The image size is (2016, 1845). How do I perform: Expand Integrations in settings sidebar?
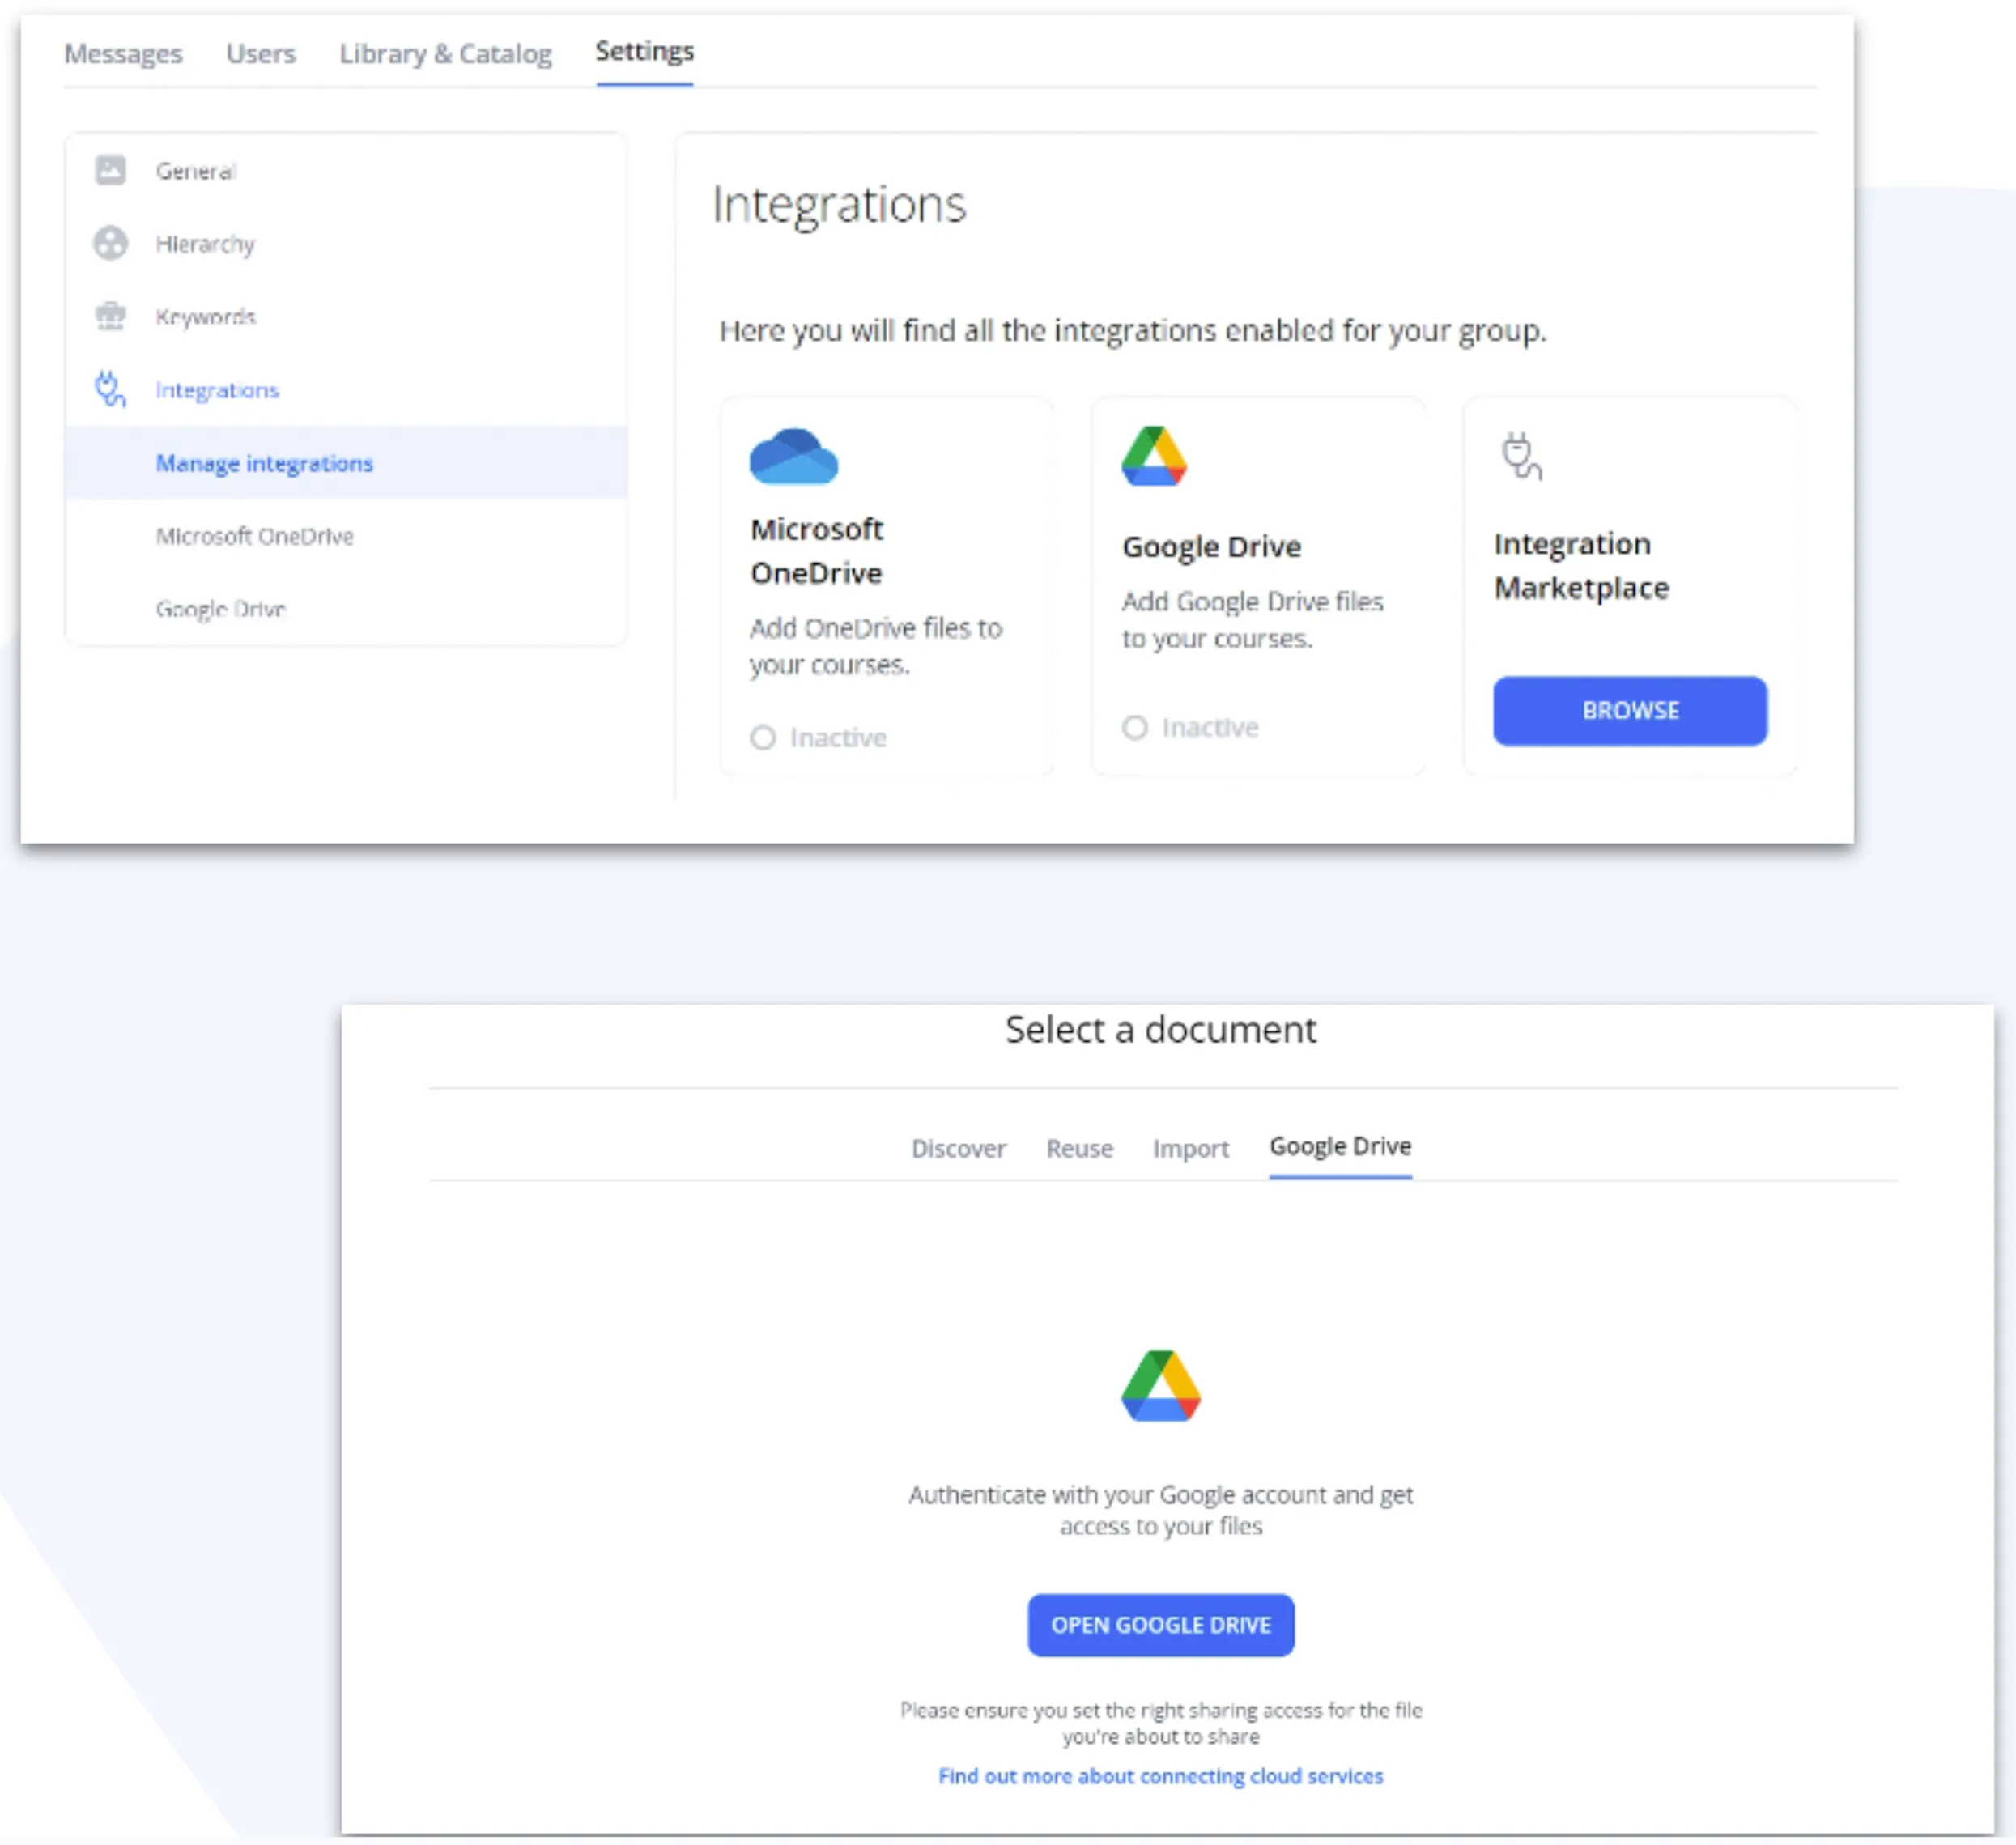tap(217, 390)
